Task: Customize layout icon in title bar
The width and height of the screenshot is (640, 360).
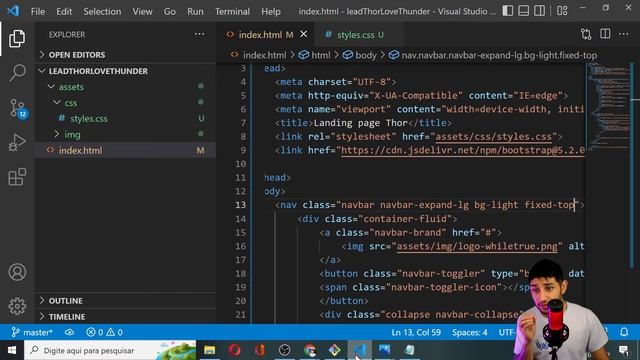Action: pos(562,11)
